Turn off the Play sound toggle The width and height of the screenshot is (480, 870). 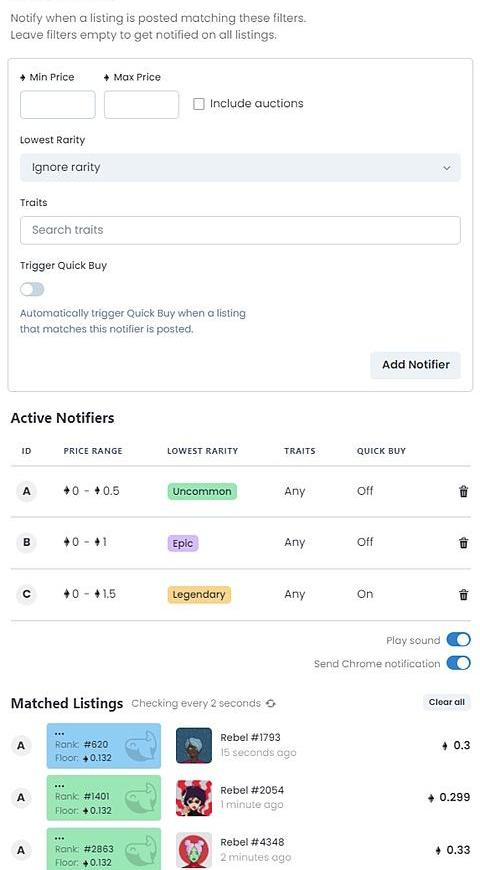pyautogui.click(x=458, y=640)
